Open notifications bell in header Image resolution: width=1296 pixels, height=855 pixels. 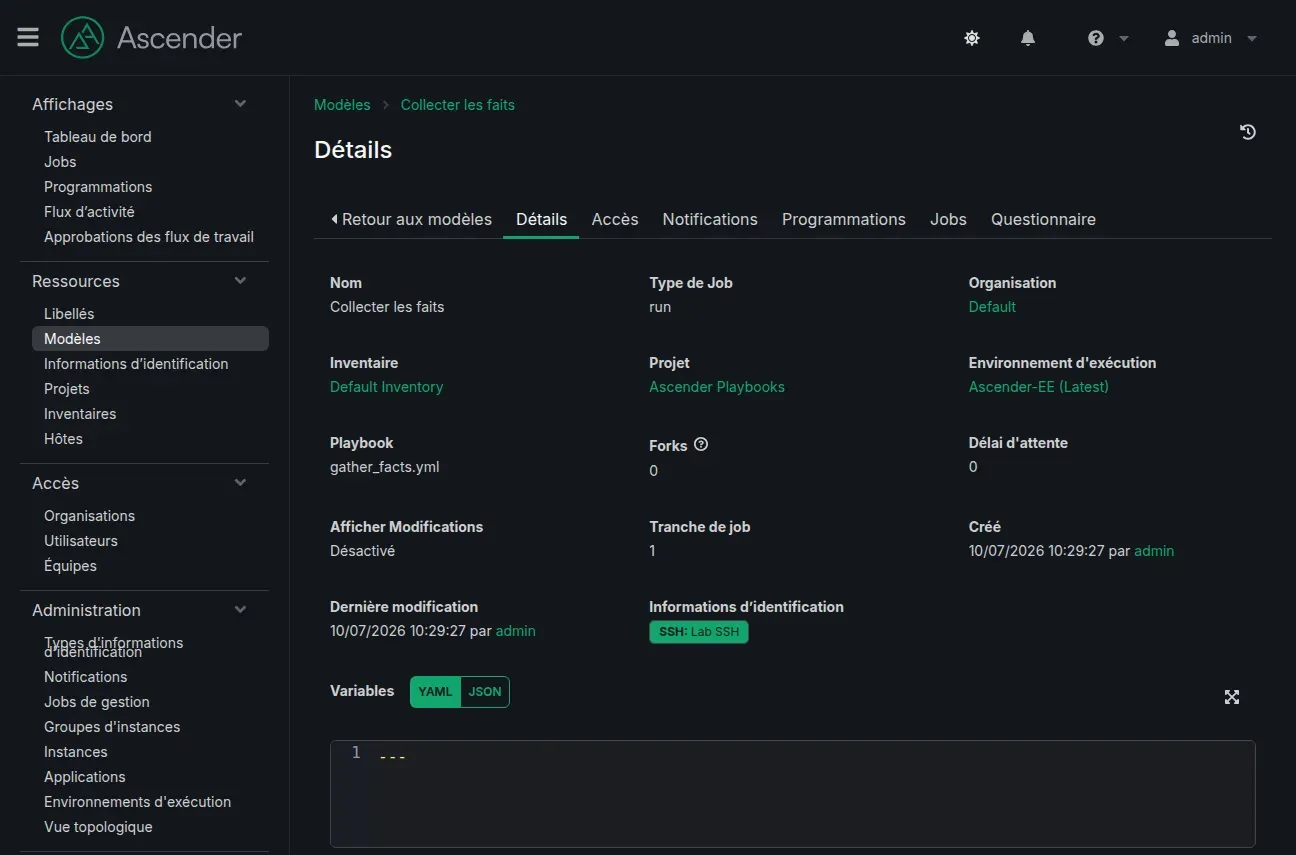(x=1028, y=38)
